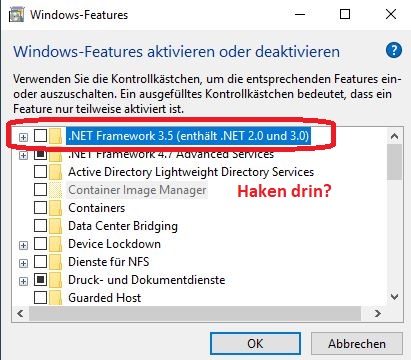Viewport: 411px width, 360px height.
Task: Select the Data Center Bridging entry
Action: [x=123, y=226]
